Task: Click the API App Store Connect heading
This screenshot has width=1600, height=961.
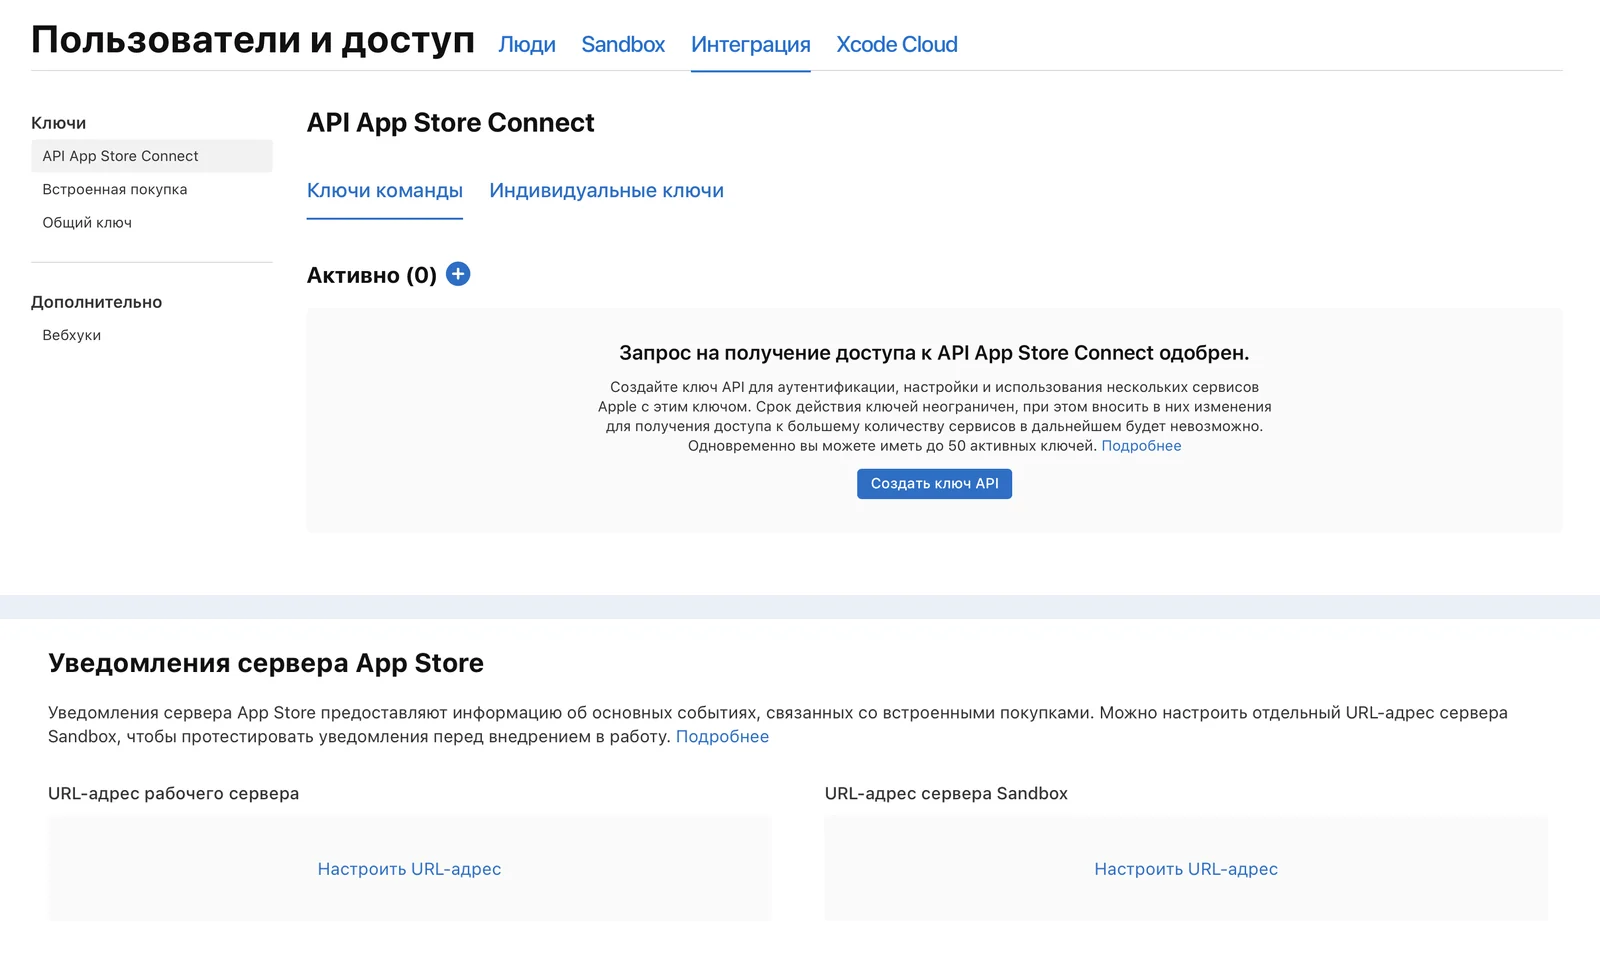Action: [x=451, y=122]
